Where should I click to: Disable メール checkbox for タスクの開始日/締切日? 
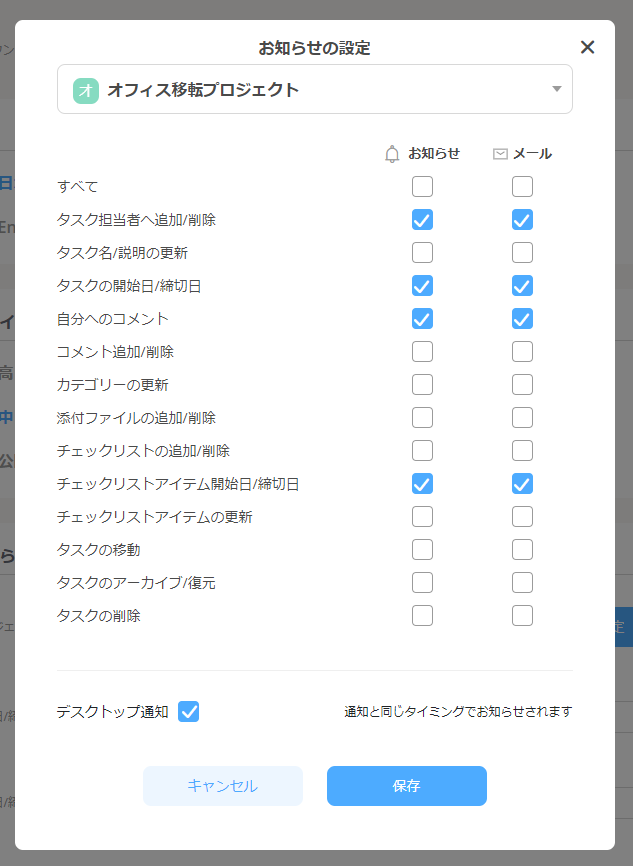point(522,285)
